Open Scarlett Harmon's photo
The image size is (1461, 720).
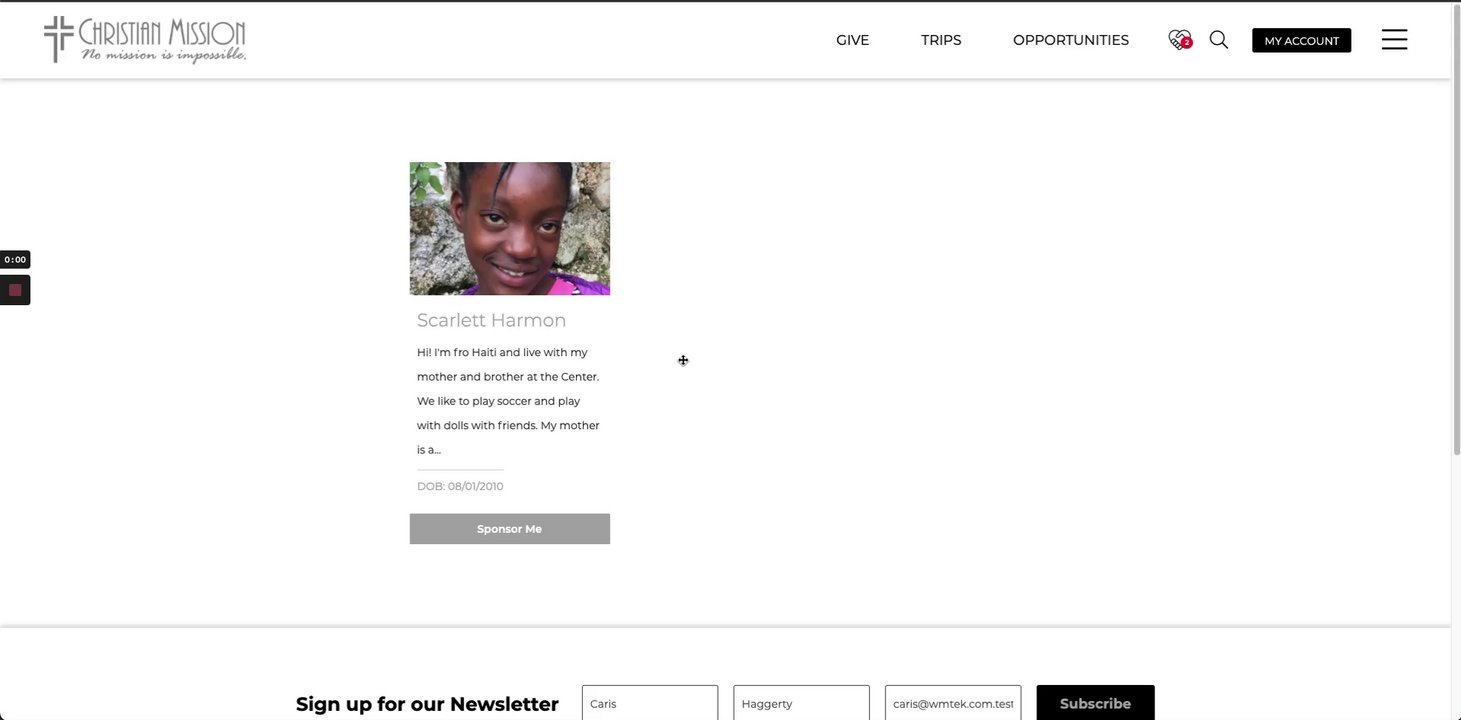pyautogui.click(x=510, y=229)
